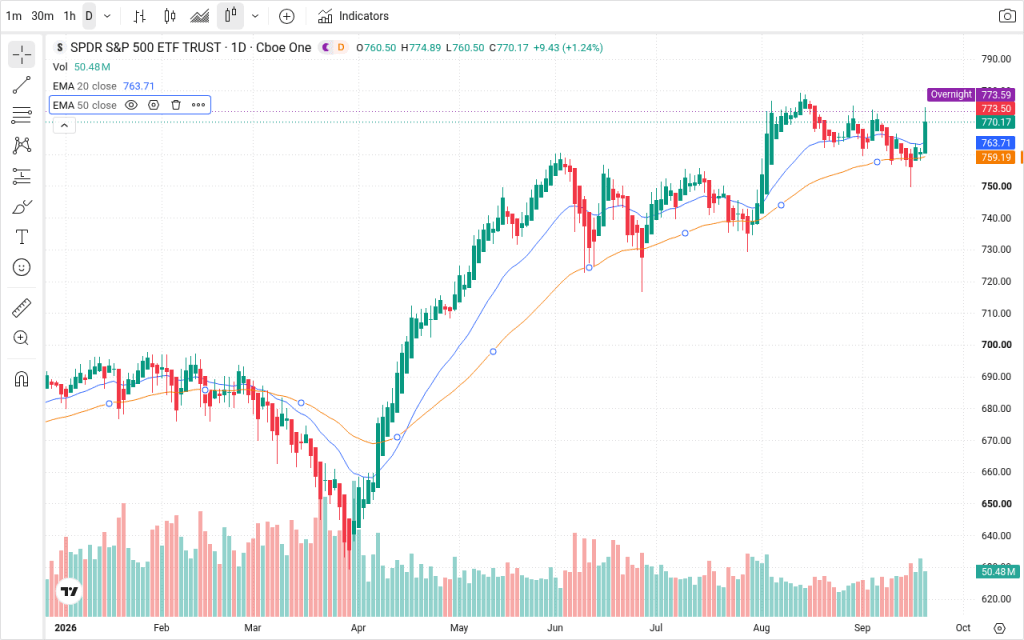Open the timeframe interval dropdown
This screenshot has width=1024, height=640.
click(x=107, y=16)
